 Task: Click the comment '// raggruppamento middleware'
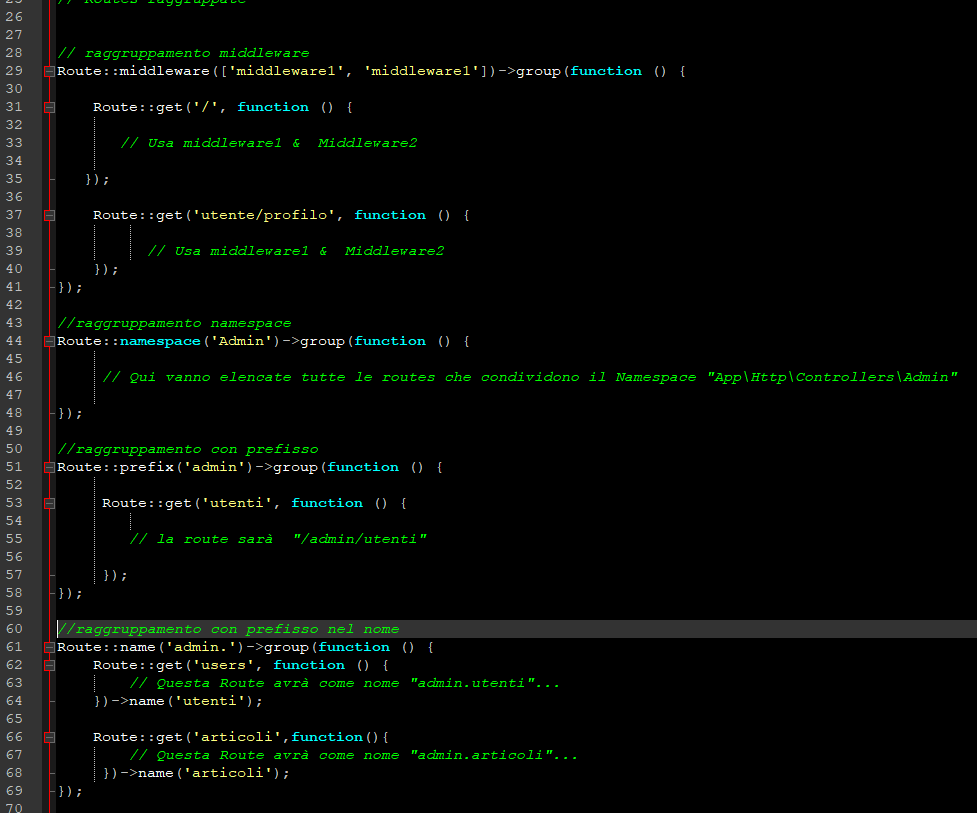pos(183,53)
